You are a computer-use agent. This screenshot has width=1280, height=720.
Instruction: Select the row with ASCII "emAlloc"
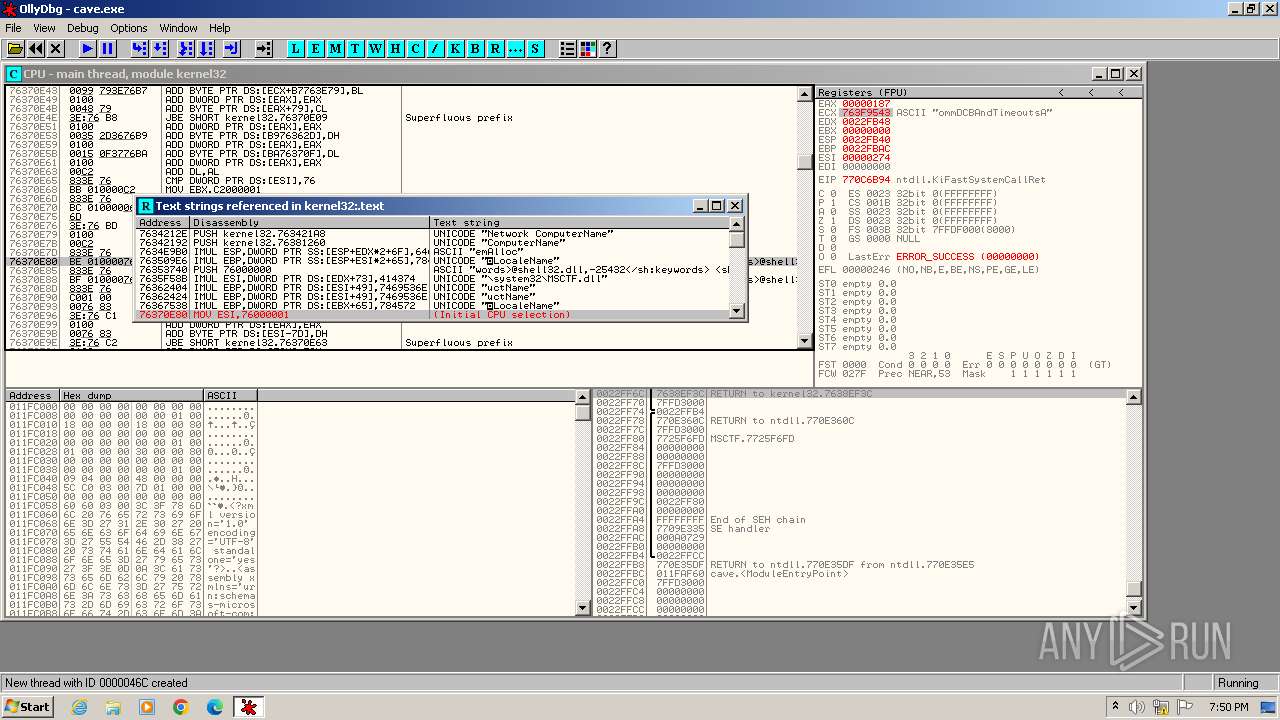433,251
